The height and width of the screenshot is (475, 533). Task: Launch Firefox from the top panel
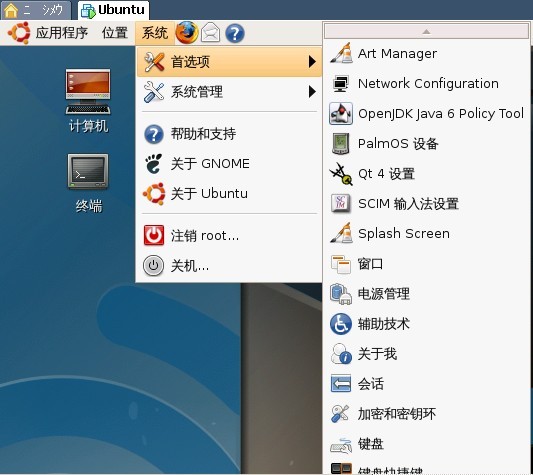click(x=187, y=33)
